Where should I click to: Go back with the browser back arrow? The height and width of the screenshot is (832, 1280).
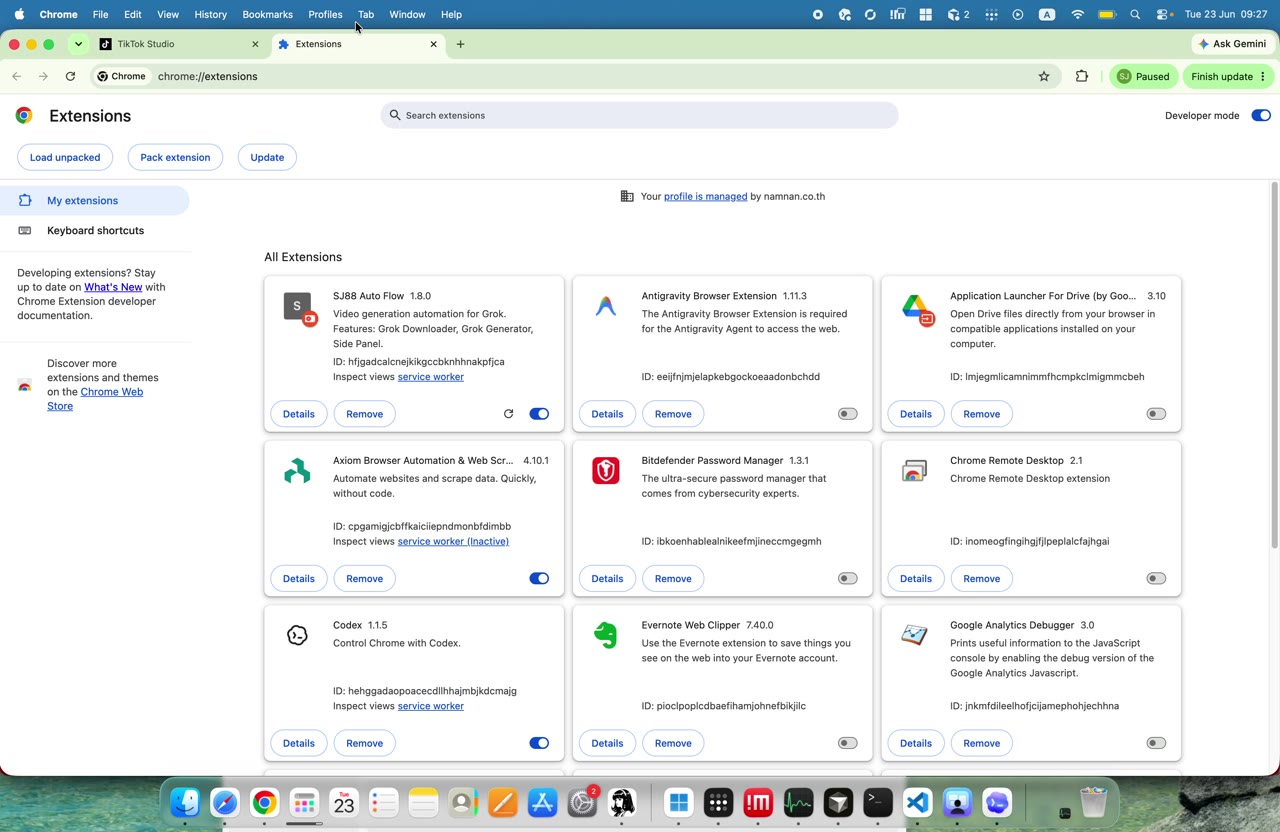pos(17,76)
